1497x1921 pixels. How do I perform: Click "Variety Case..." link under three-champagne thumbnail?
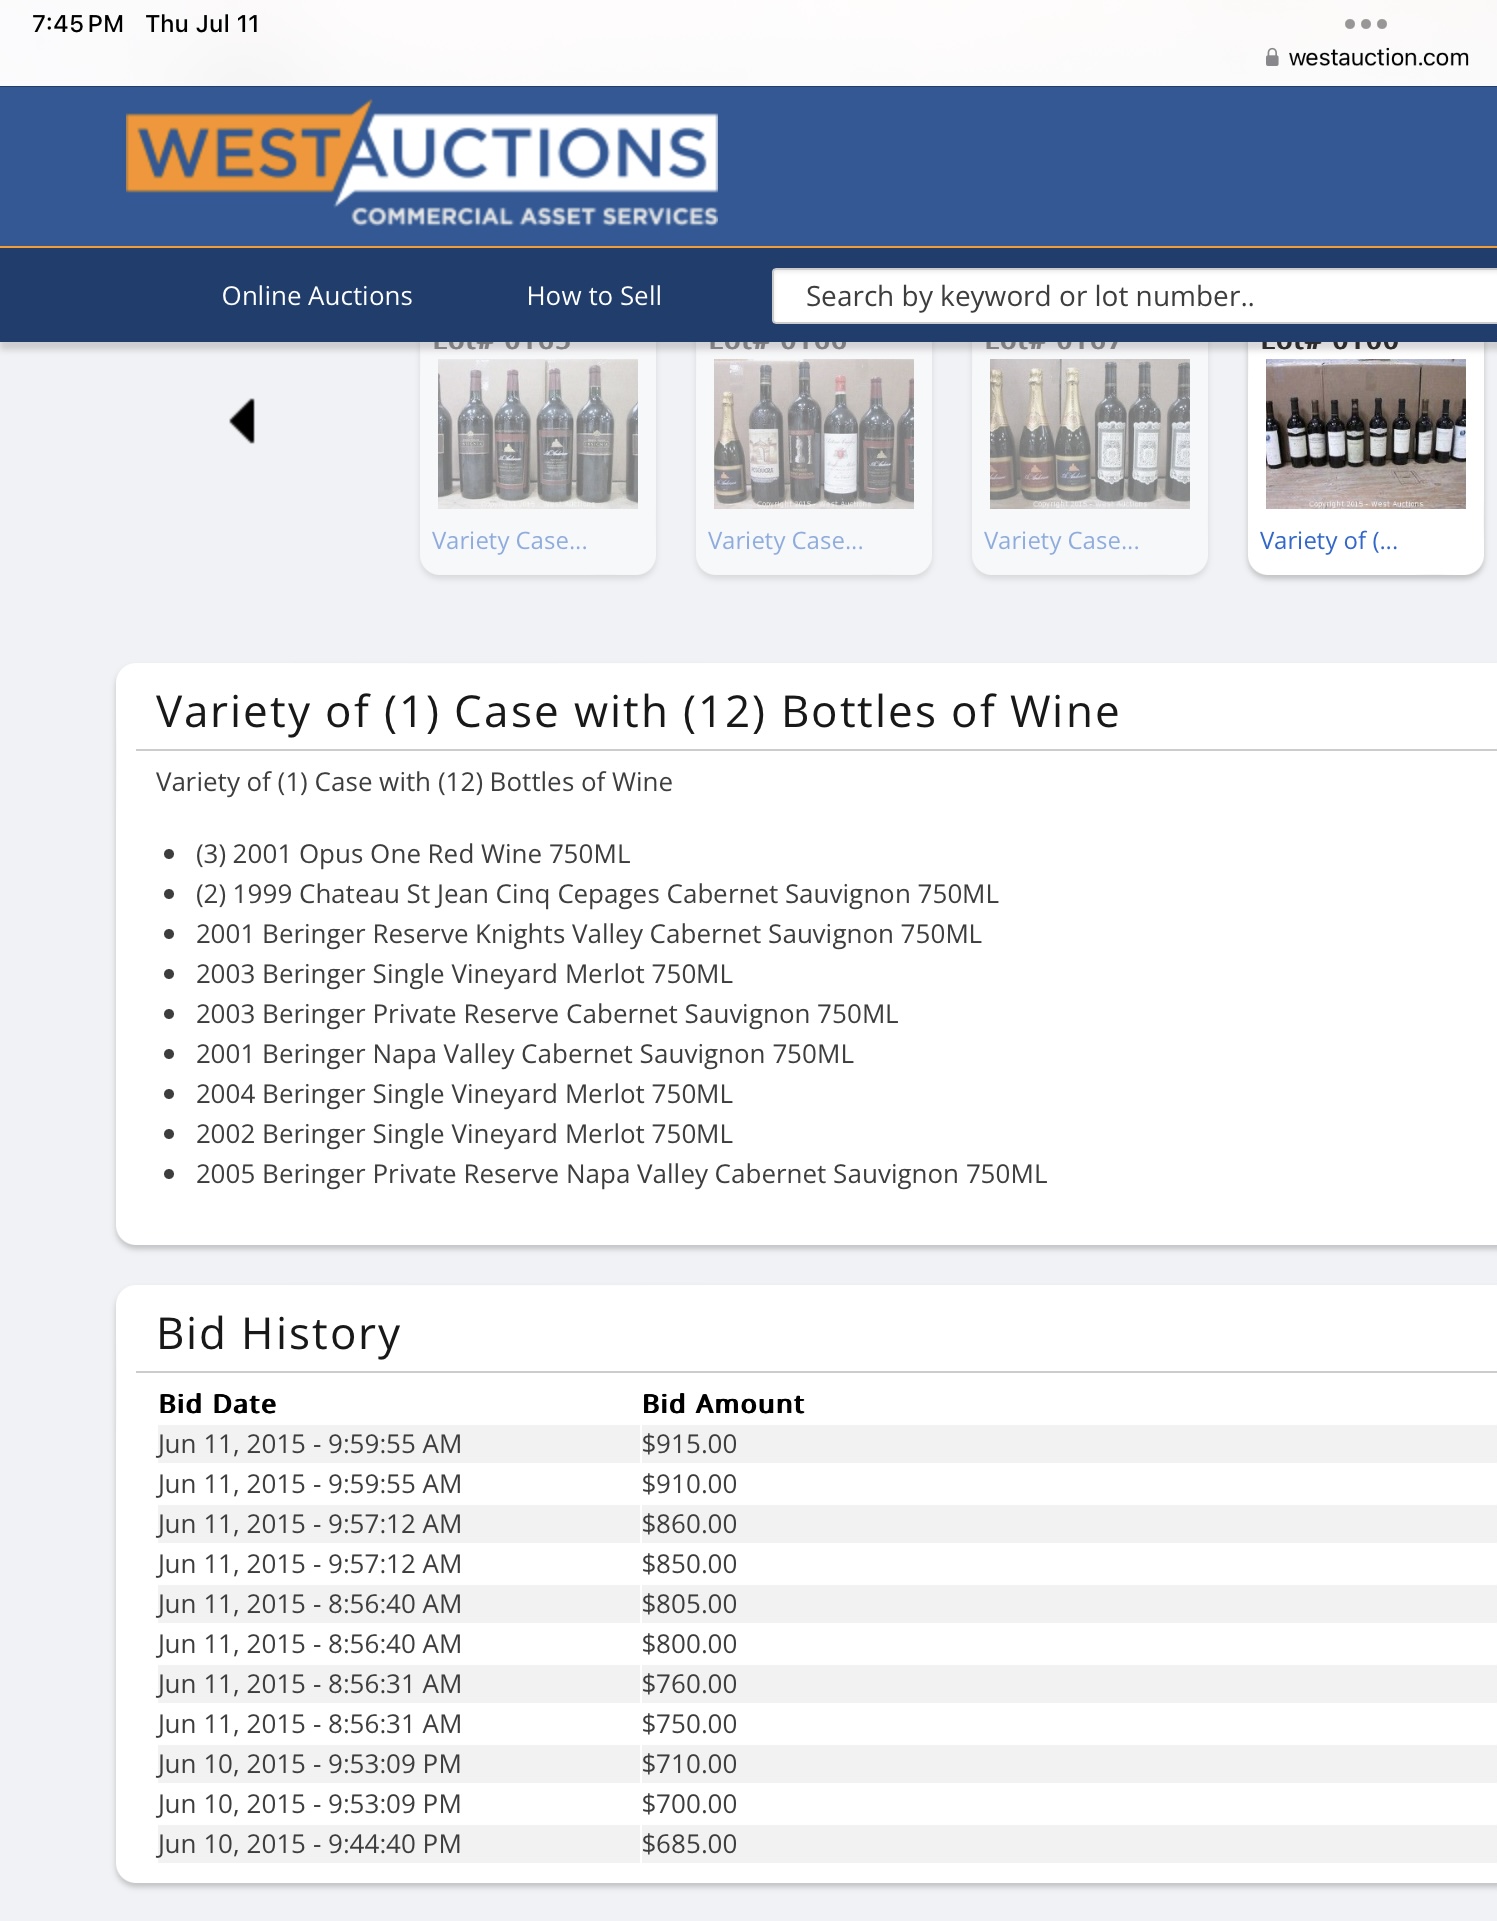pos(1061,541)
